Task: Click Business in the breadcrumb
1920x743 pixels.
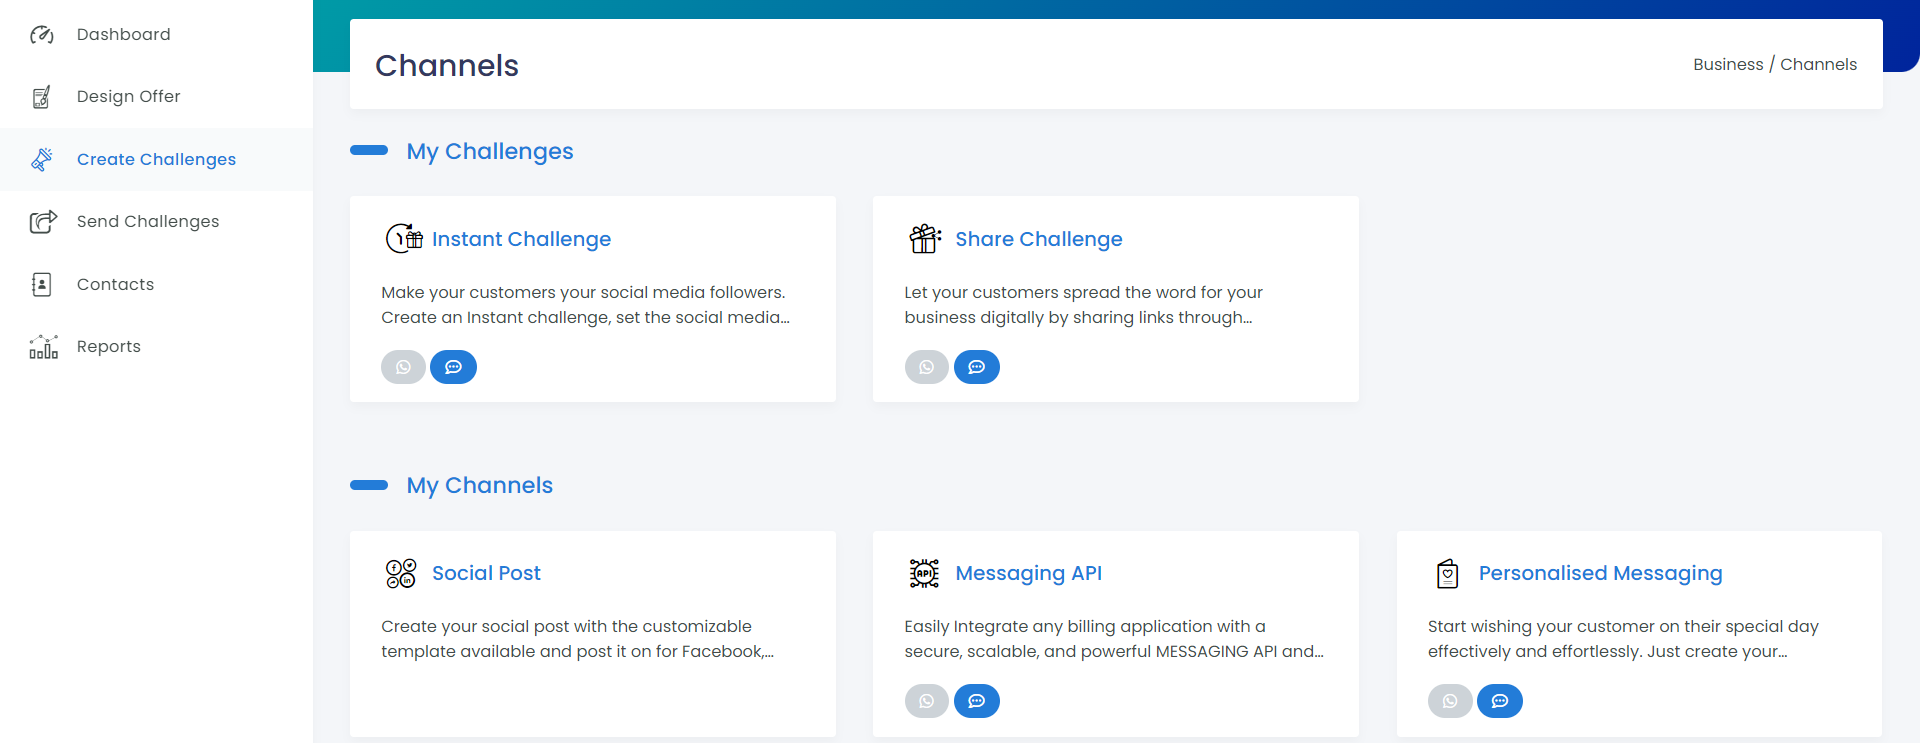Action: [x=1728, y=64]
